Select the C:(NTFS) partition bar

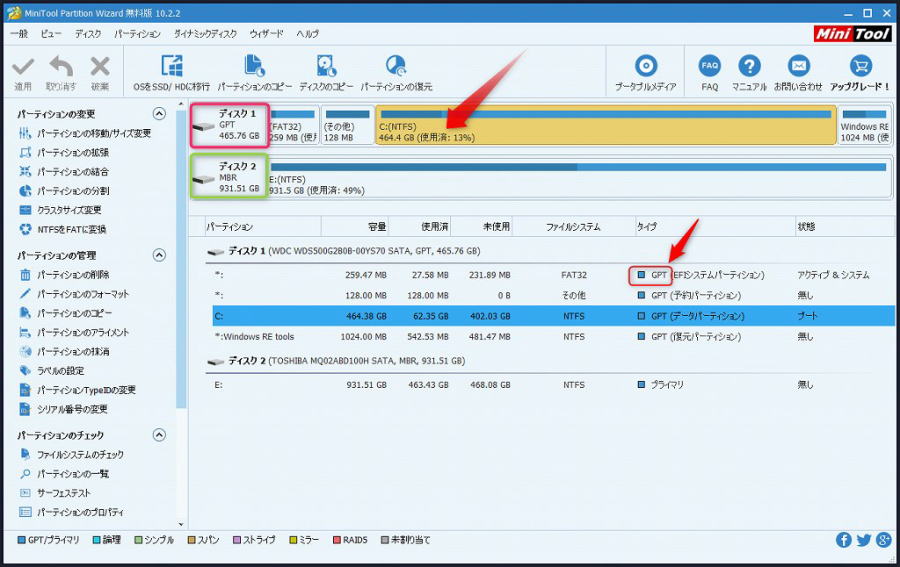point(606,125)
